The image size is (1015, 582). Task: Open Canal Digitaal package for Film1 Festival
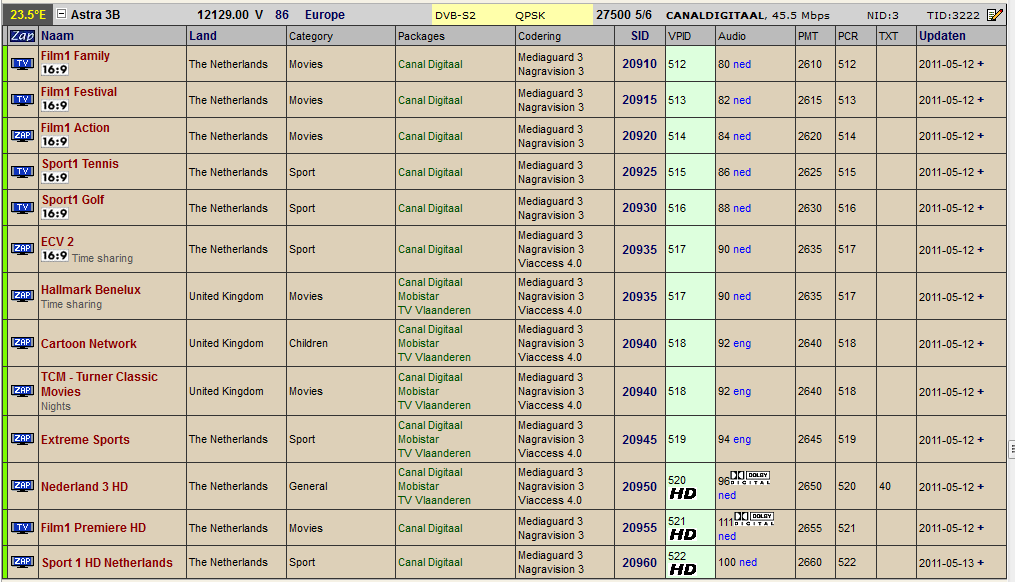[x=430, y=100]
